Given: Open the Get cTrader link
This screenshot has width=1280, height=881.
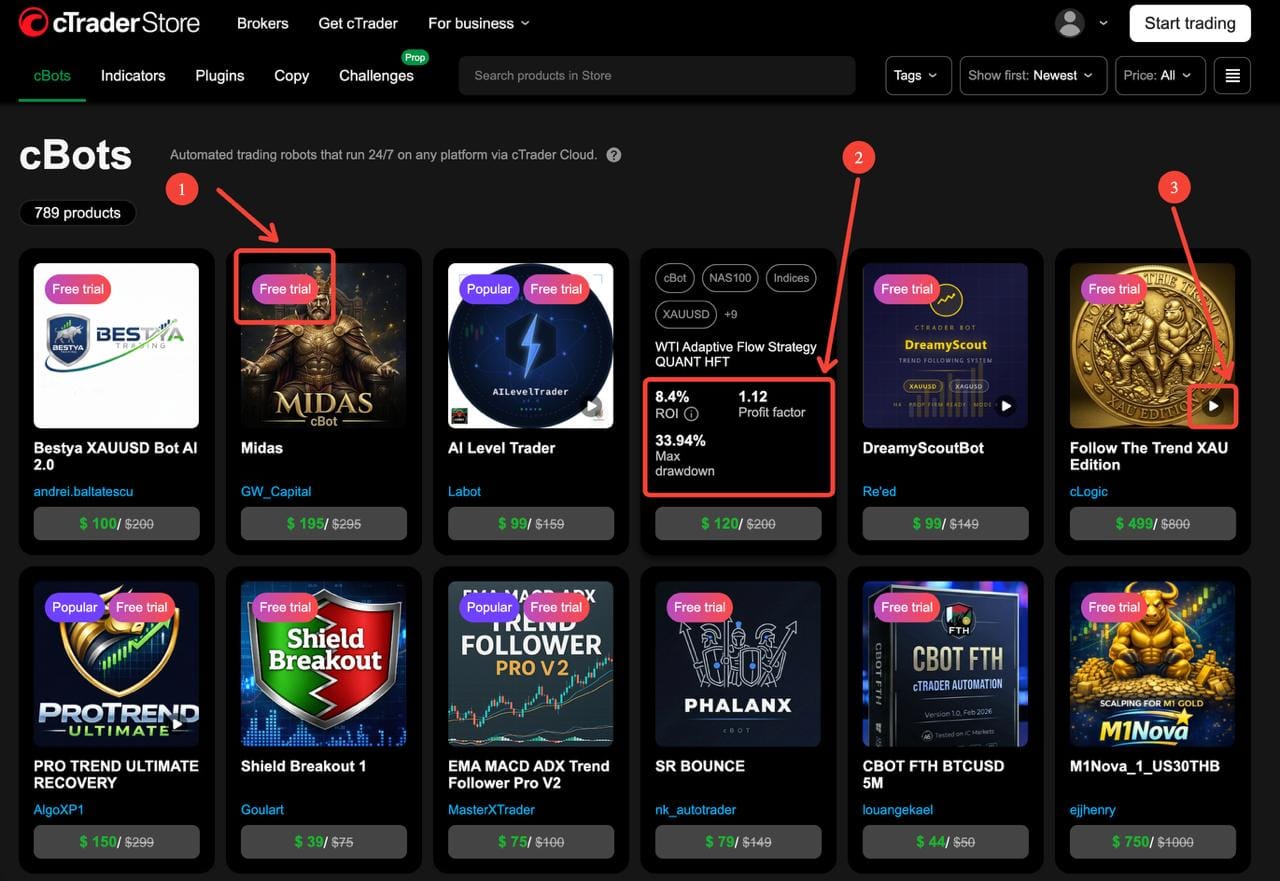Looking at the screenshot, I should (x=358, y=23).
